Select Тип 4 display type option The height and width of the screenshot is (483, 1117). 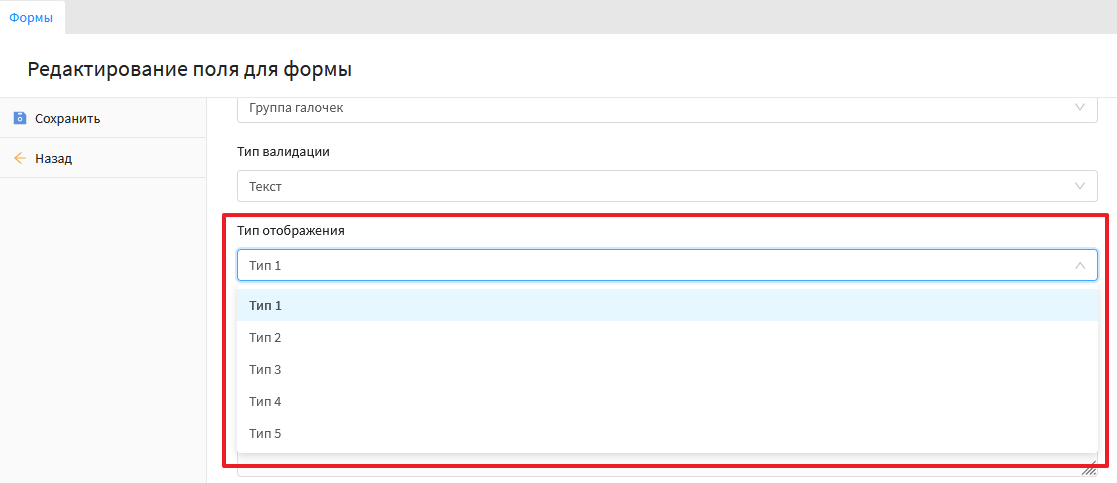(x=266, y=401)
